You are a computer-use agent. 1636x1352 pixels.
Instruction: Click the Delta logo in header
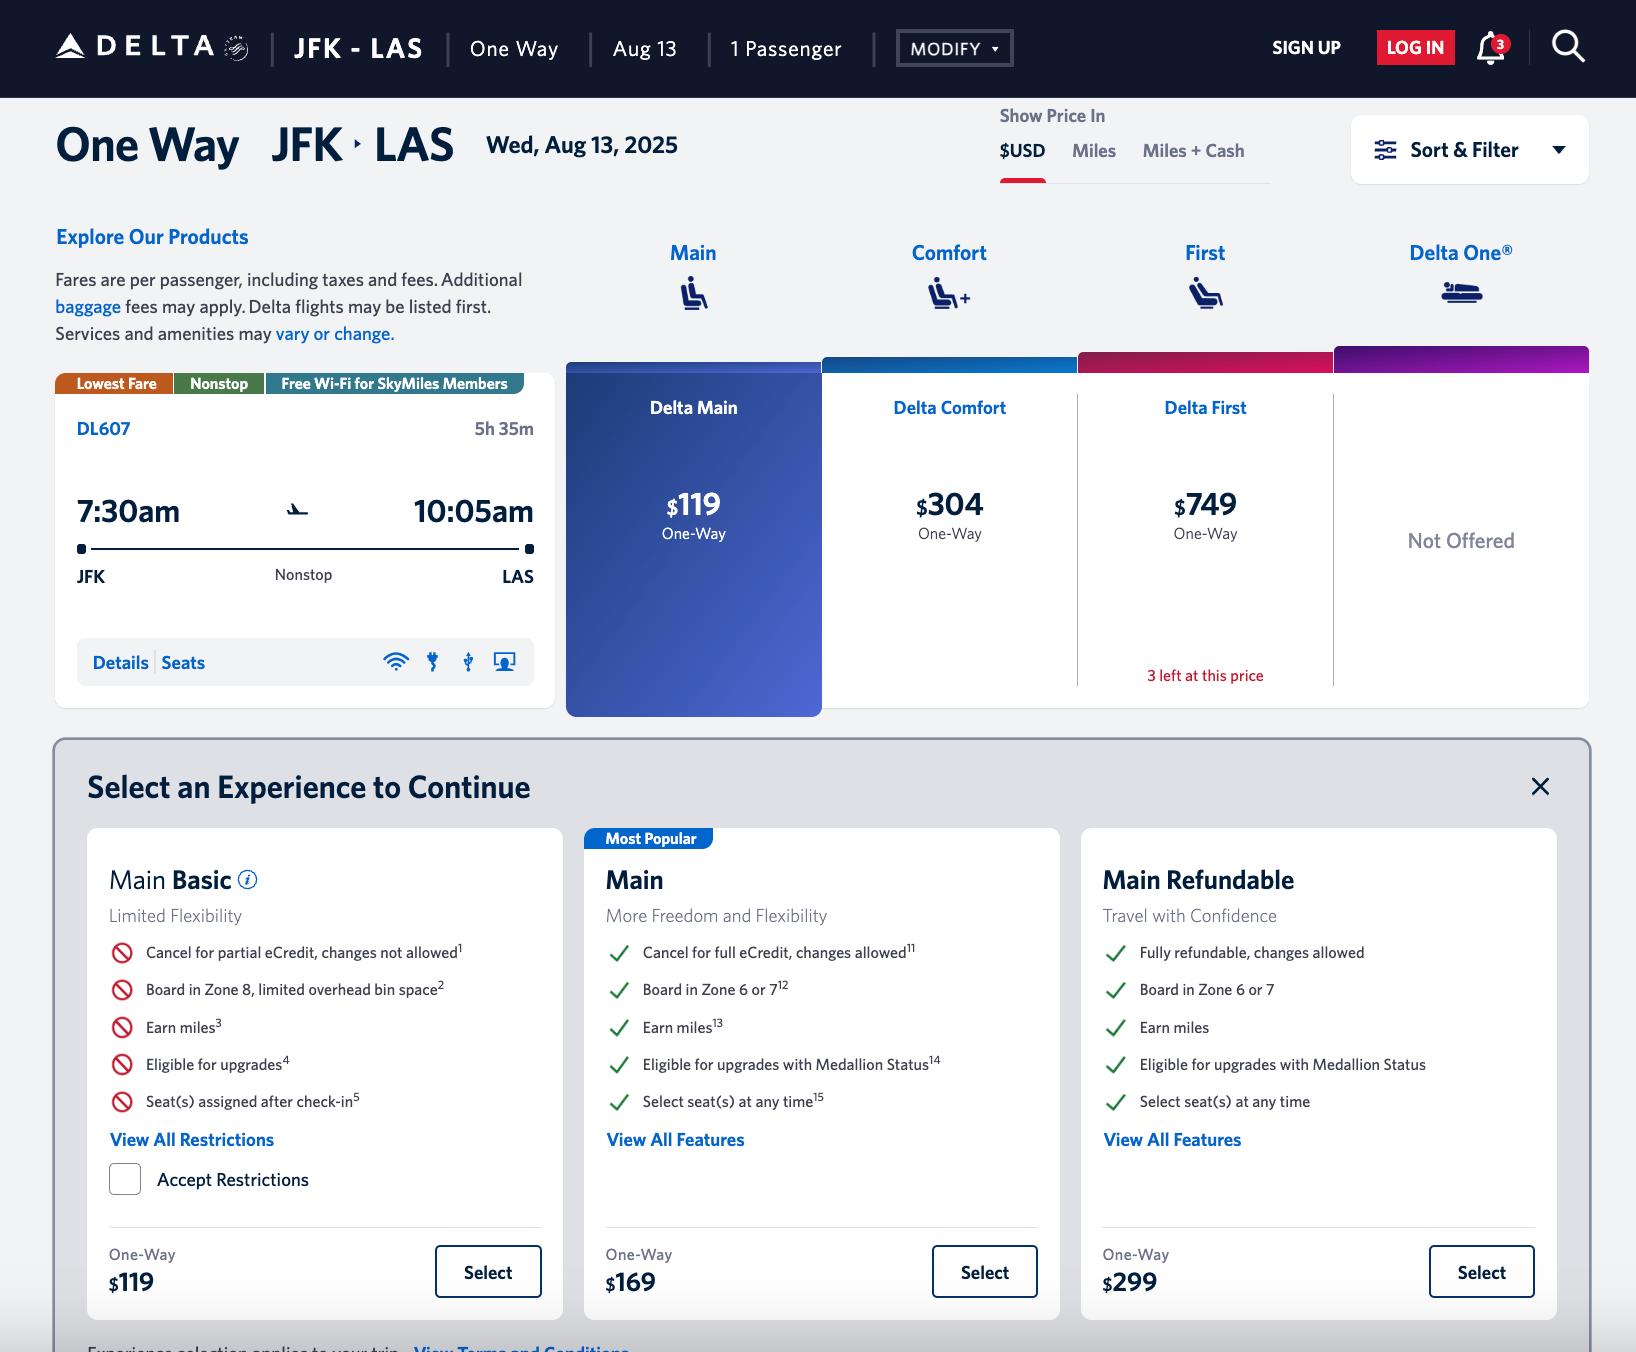(152, 47)
